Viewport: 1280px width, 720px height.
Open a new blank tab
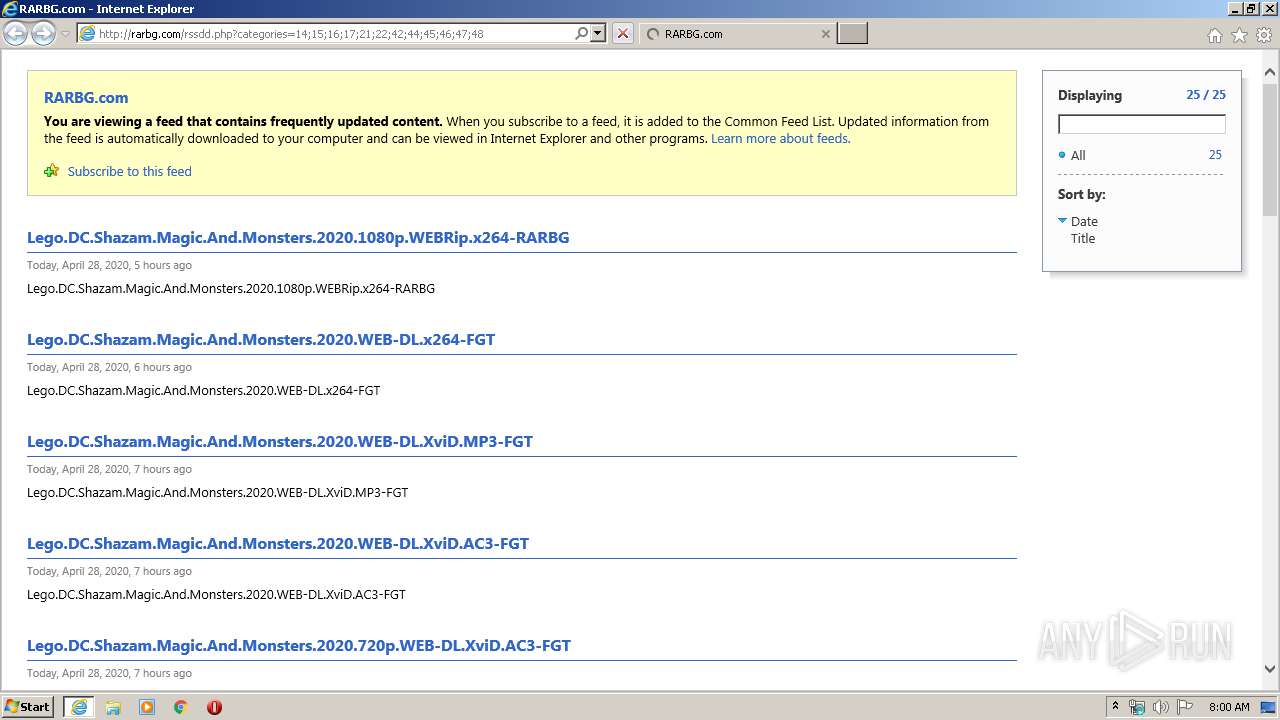pos(852,34)
